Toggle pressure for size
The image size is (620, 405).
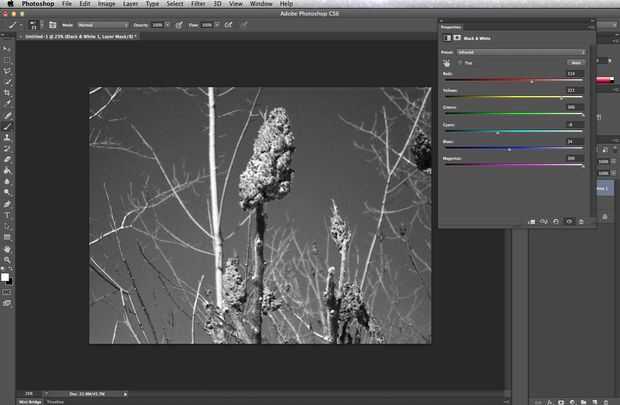[244, 25]
